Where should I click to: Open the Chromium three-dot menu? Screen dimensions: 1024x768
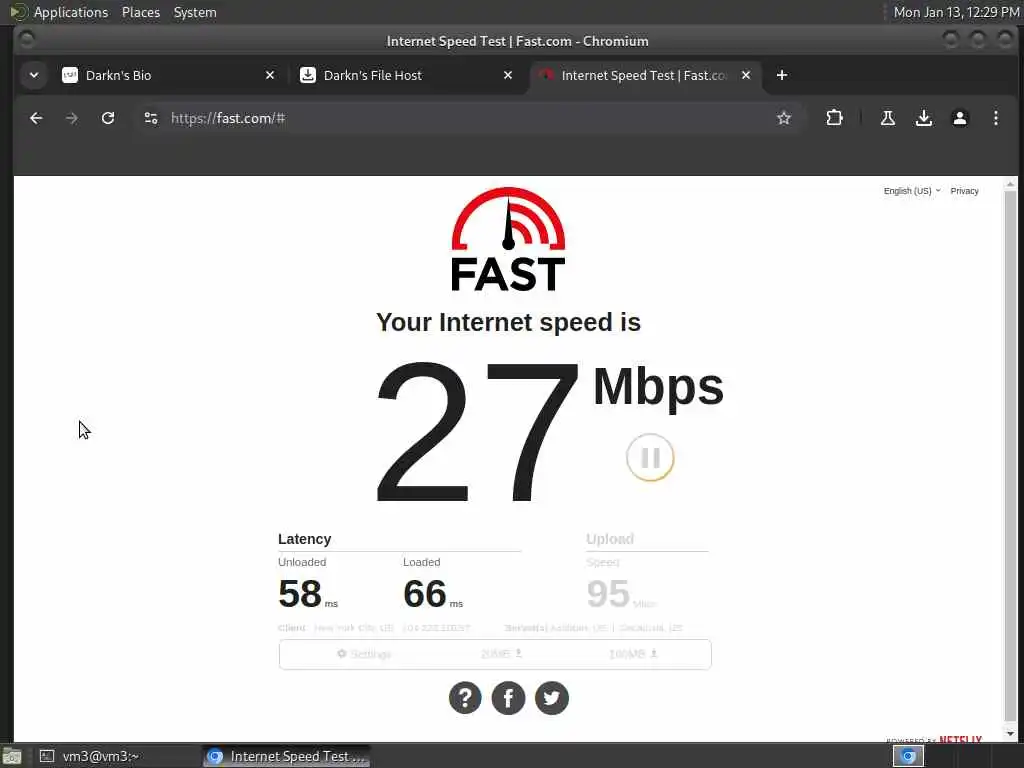click(x=995, y=118)
